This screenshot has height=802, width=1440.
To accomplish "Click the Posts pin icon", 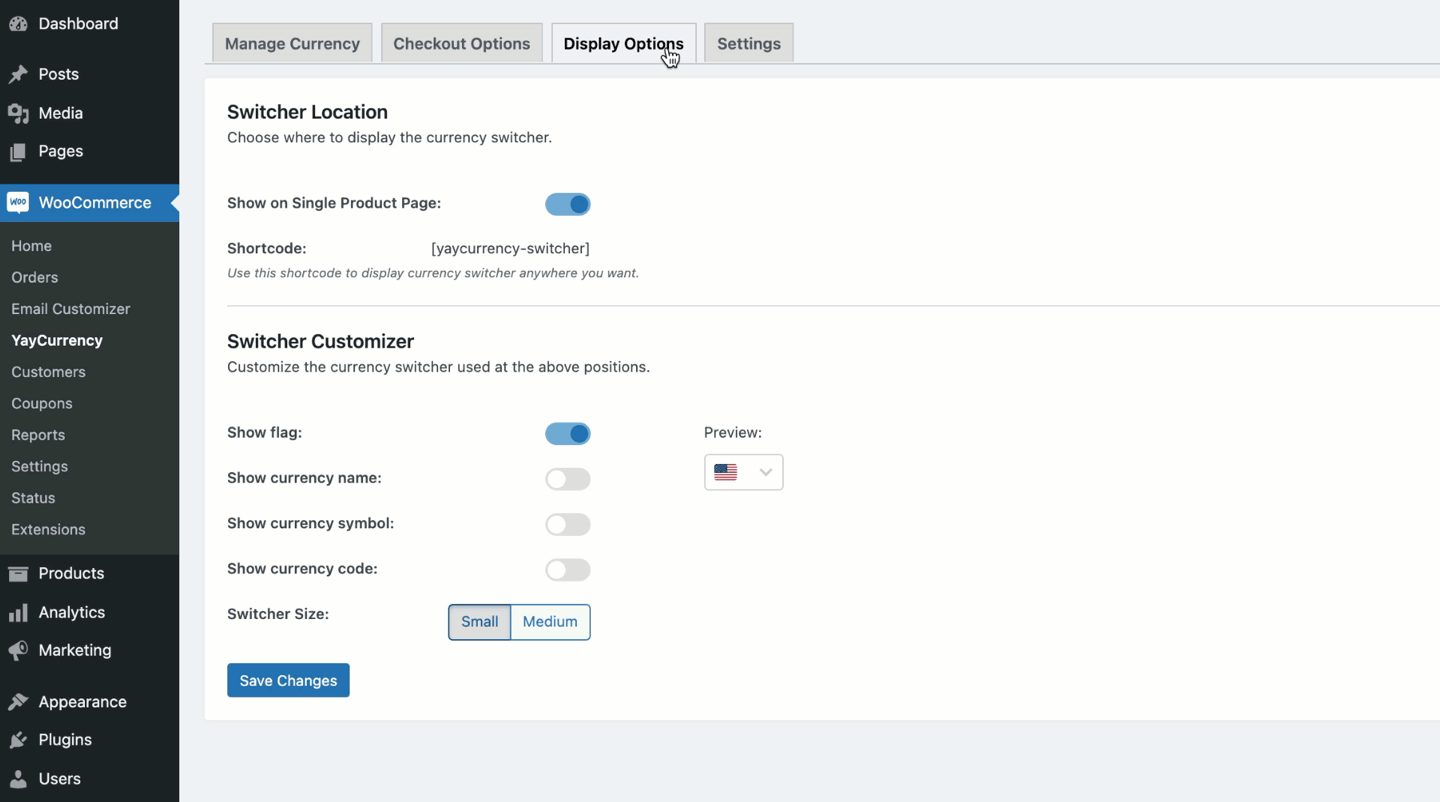I will (18, 73).
